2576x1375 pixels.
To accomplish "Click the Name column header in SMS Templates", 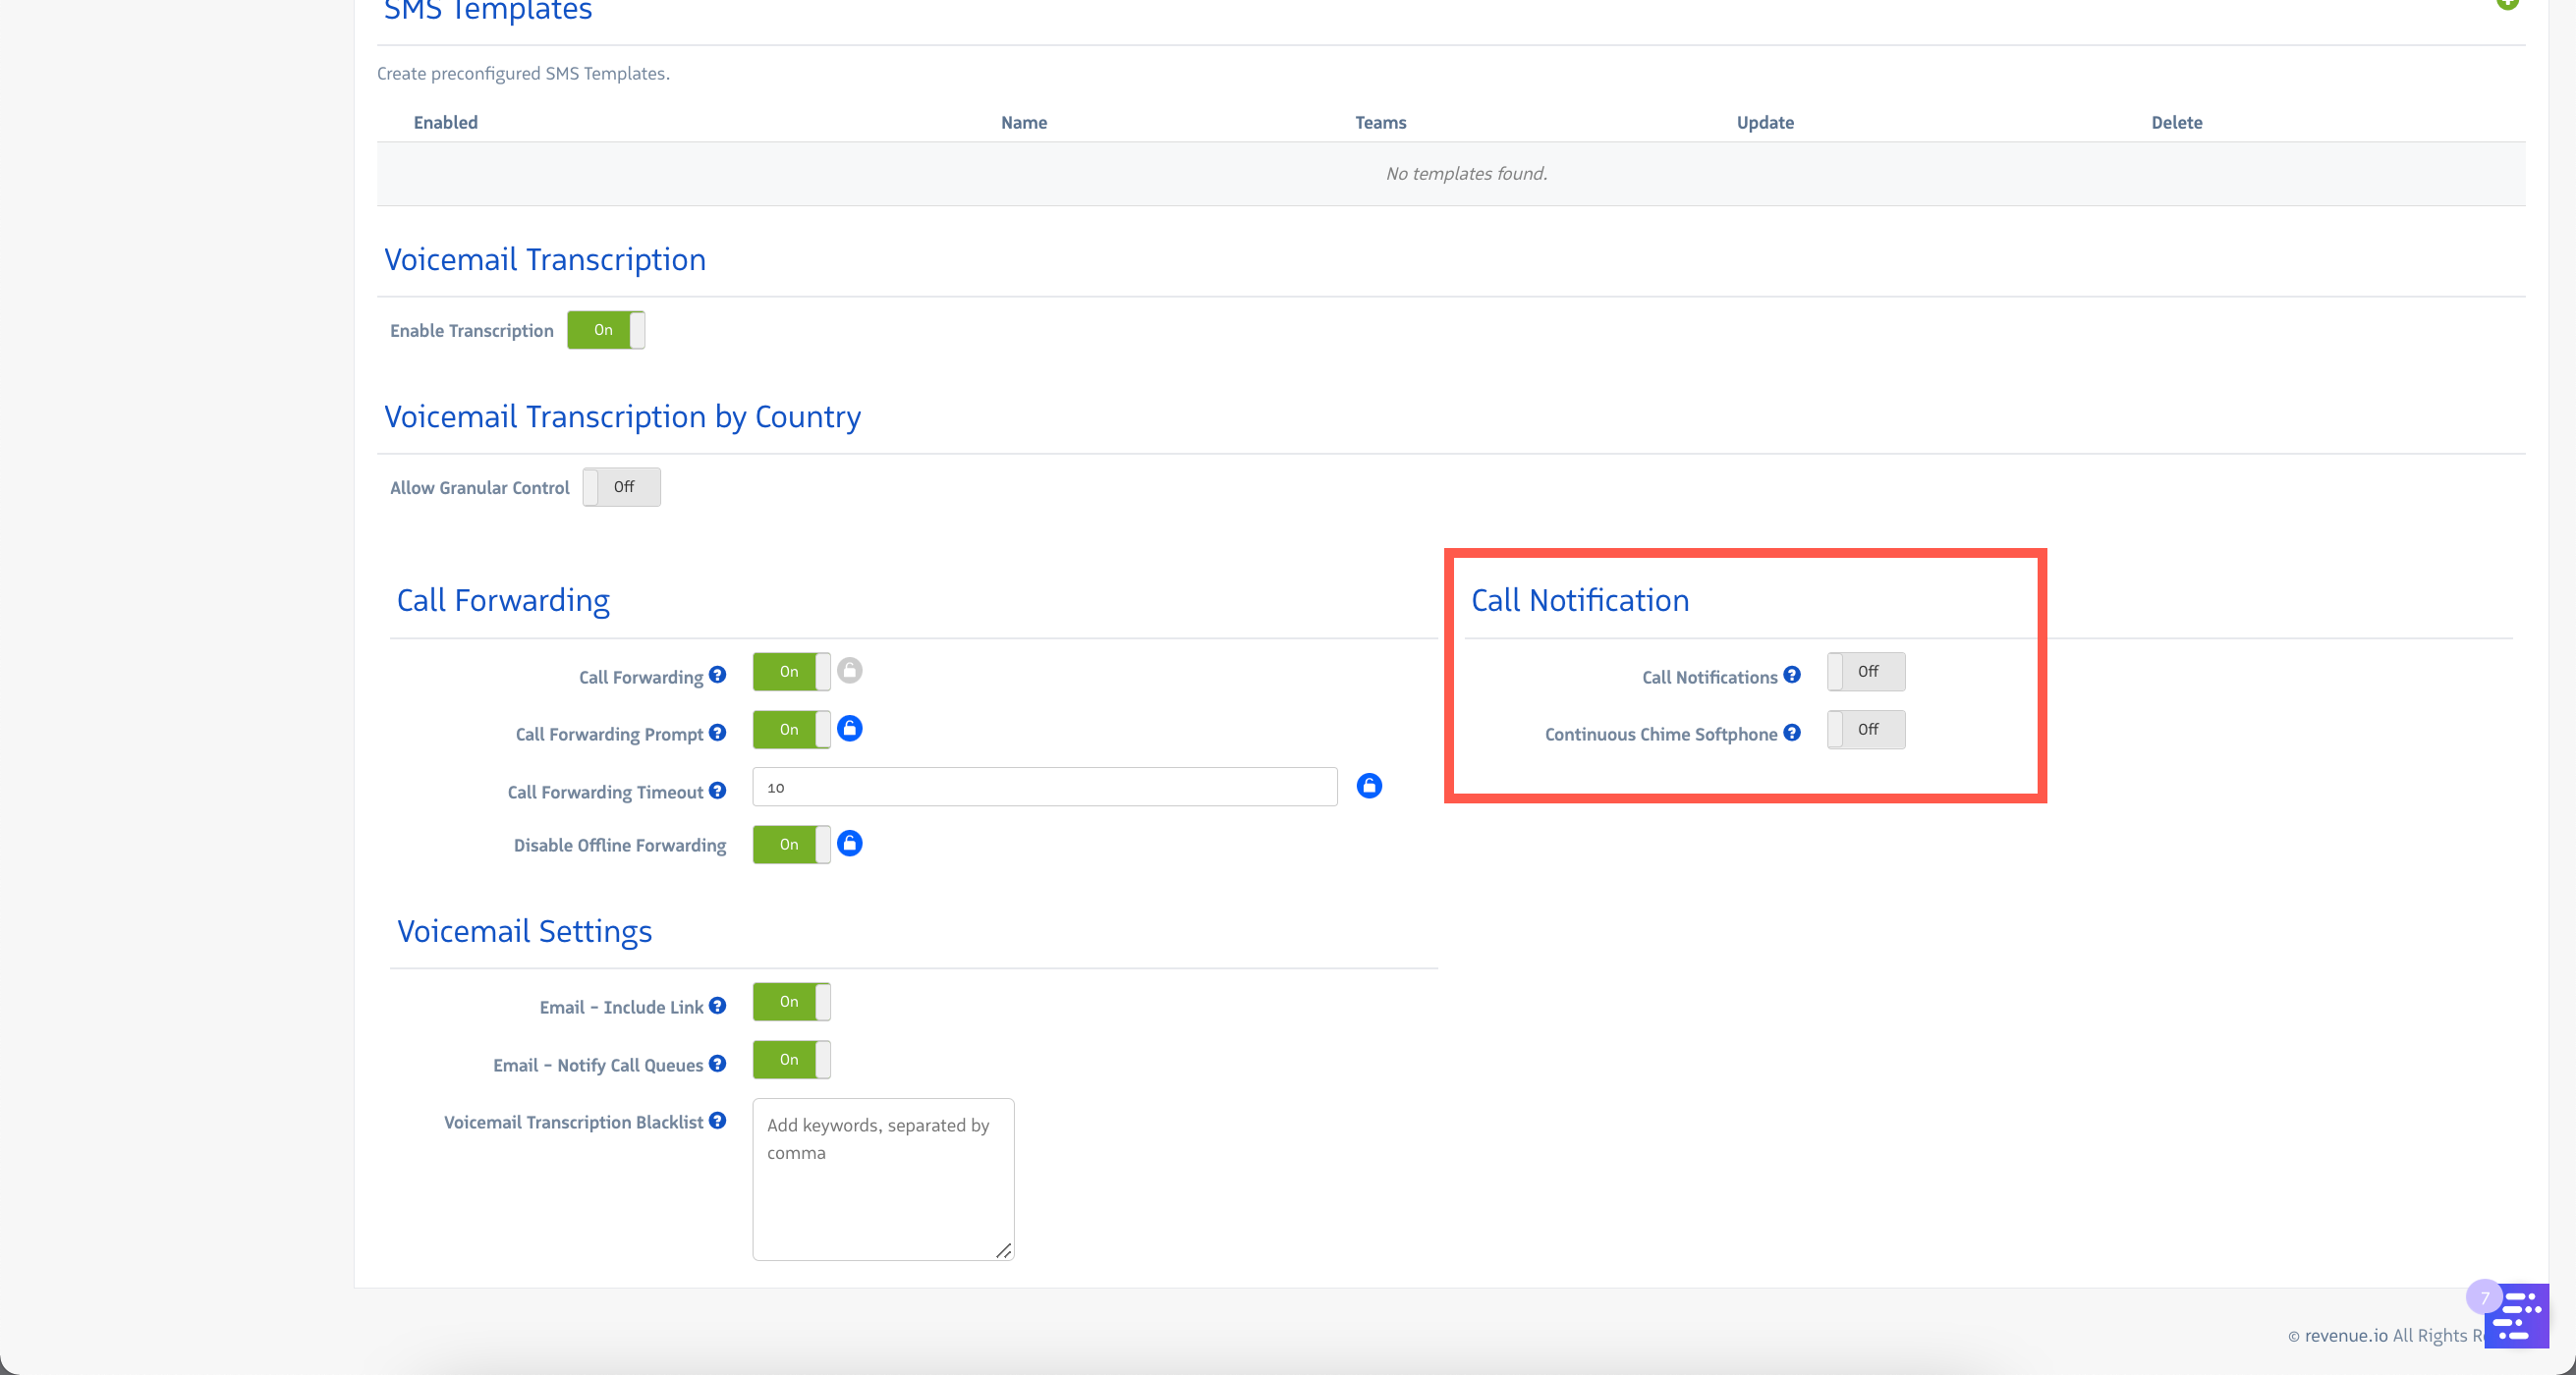I will point(1023,122).
